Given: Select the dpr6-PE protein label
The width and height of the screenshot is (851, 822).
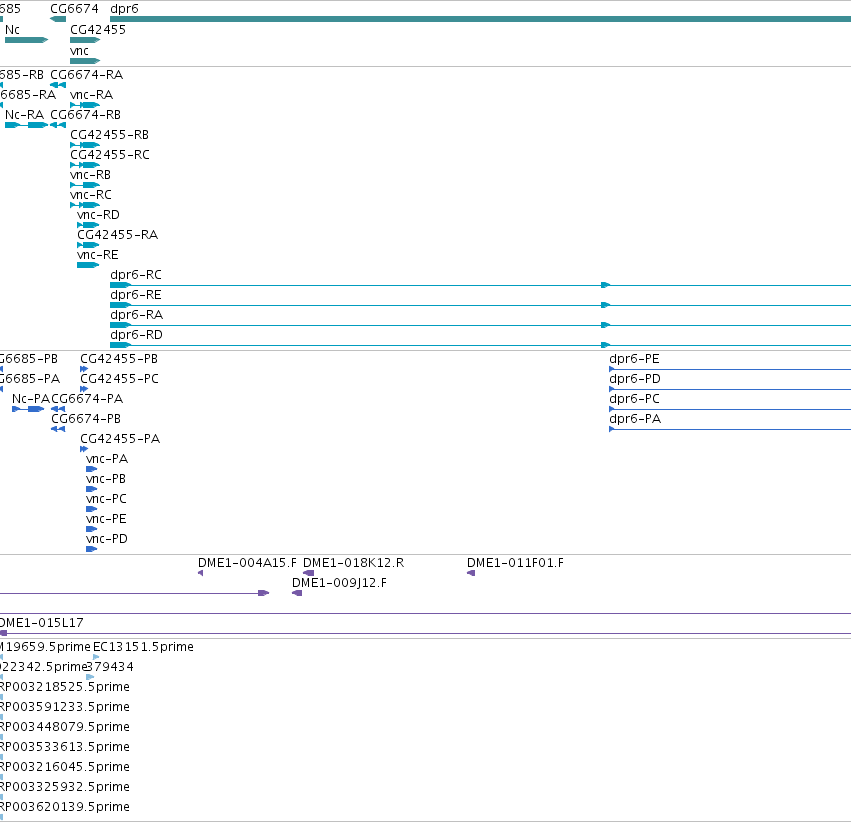Looking at the screenshot, I should (x=634, y=359).
